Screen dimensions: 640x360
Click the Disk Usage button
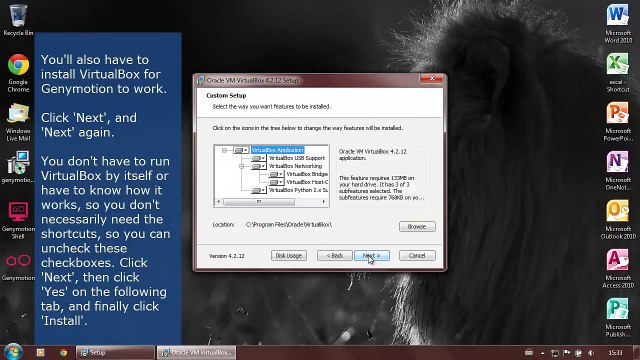(289, 256)
